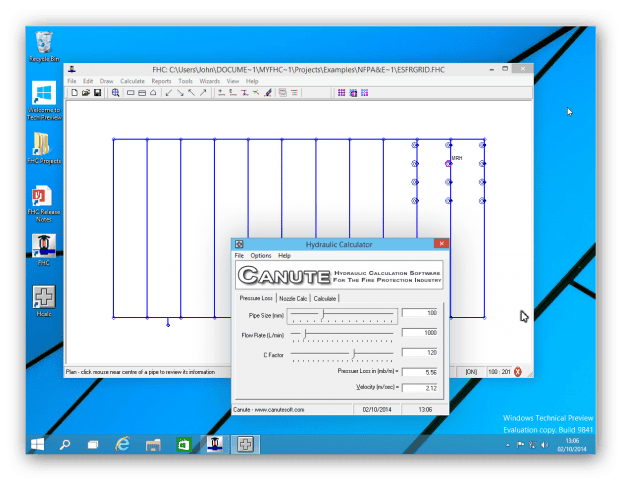Click Internet Explorer in the taskbar

tap(122, 443)
